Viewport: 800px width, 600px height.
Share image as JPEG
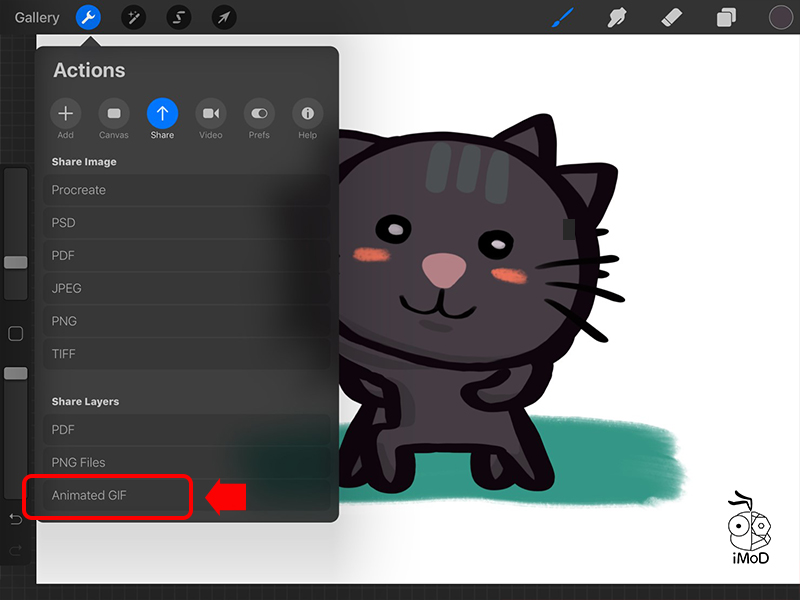tap(186, 288)
